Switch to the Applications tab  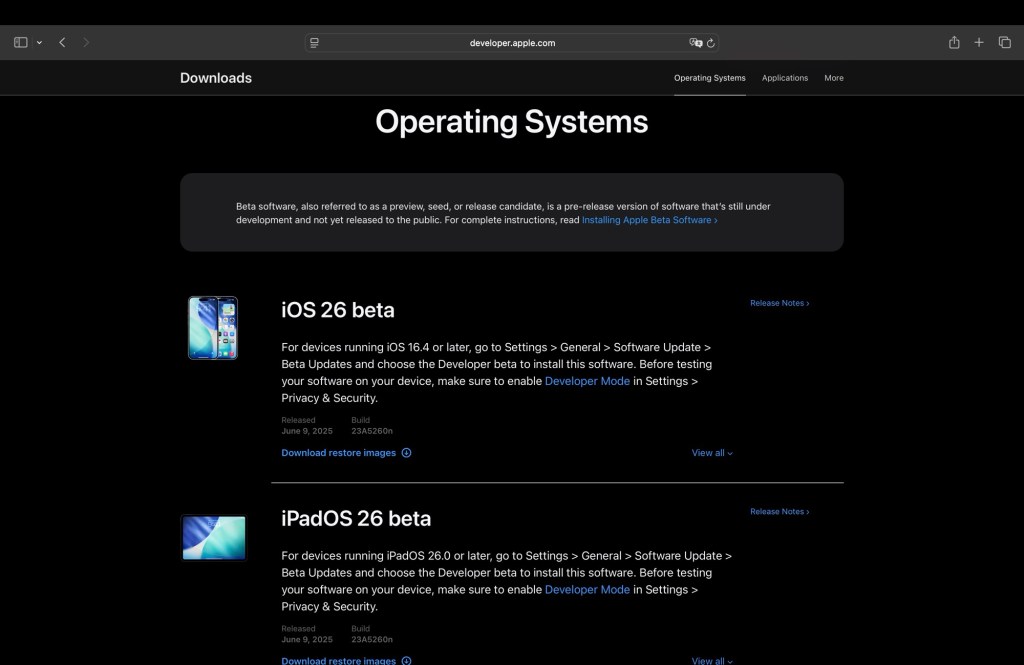(784, 78)
